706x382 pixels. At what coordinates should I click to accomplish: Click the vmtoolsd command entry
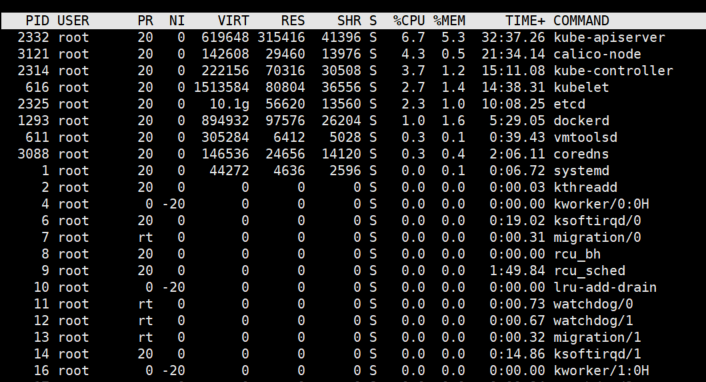[585, 137]
